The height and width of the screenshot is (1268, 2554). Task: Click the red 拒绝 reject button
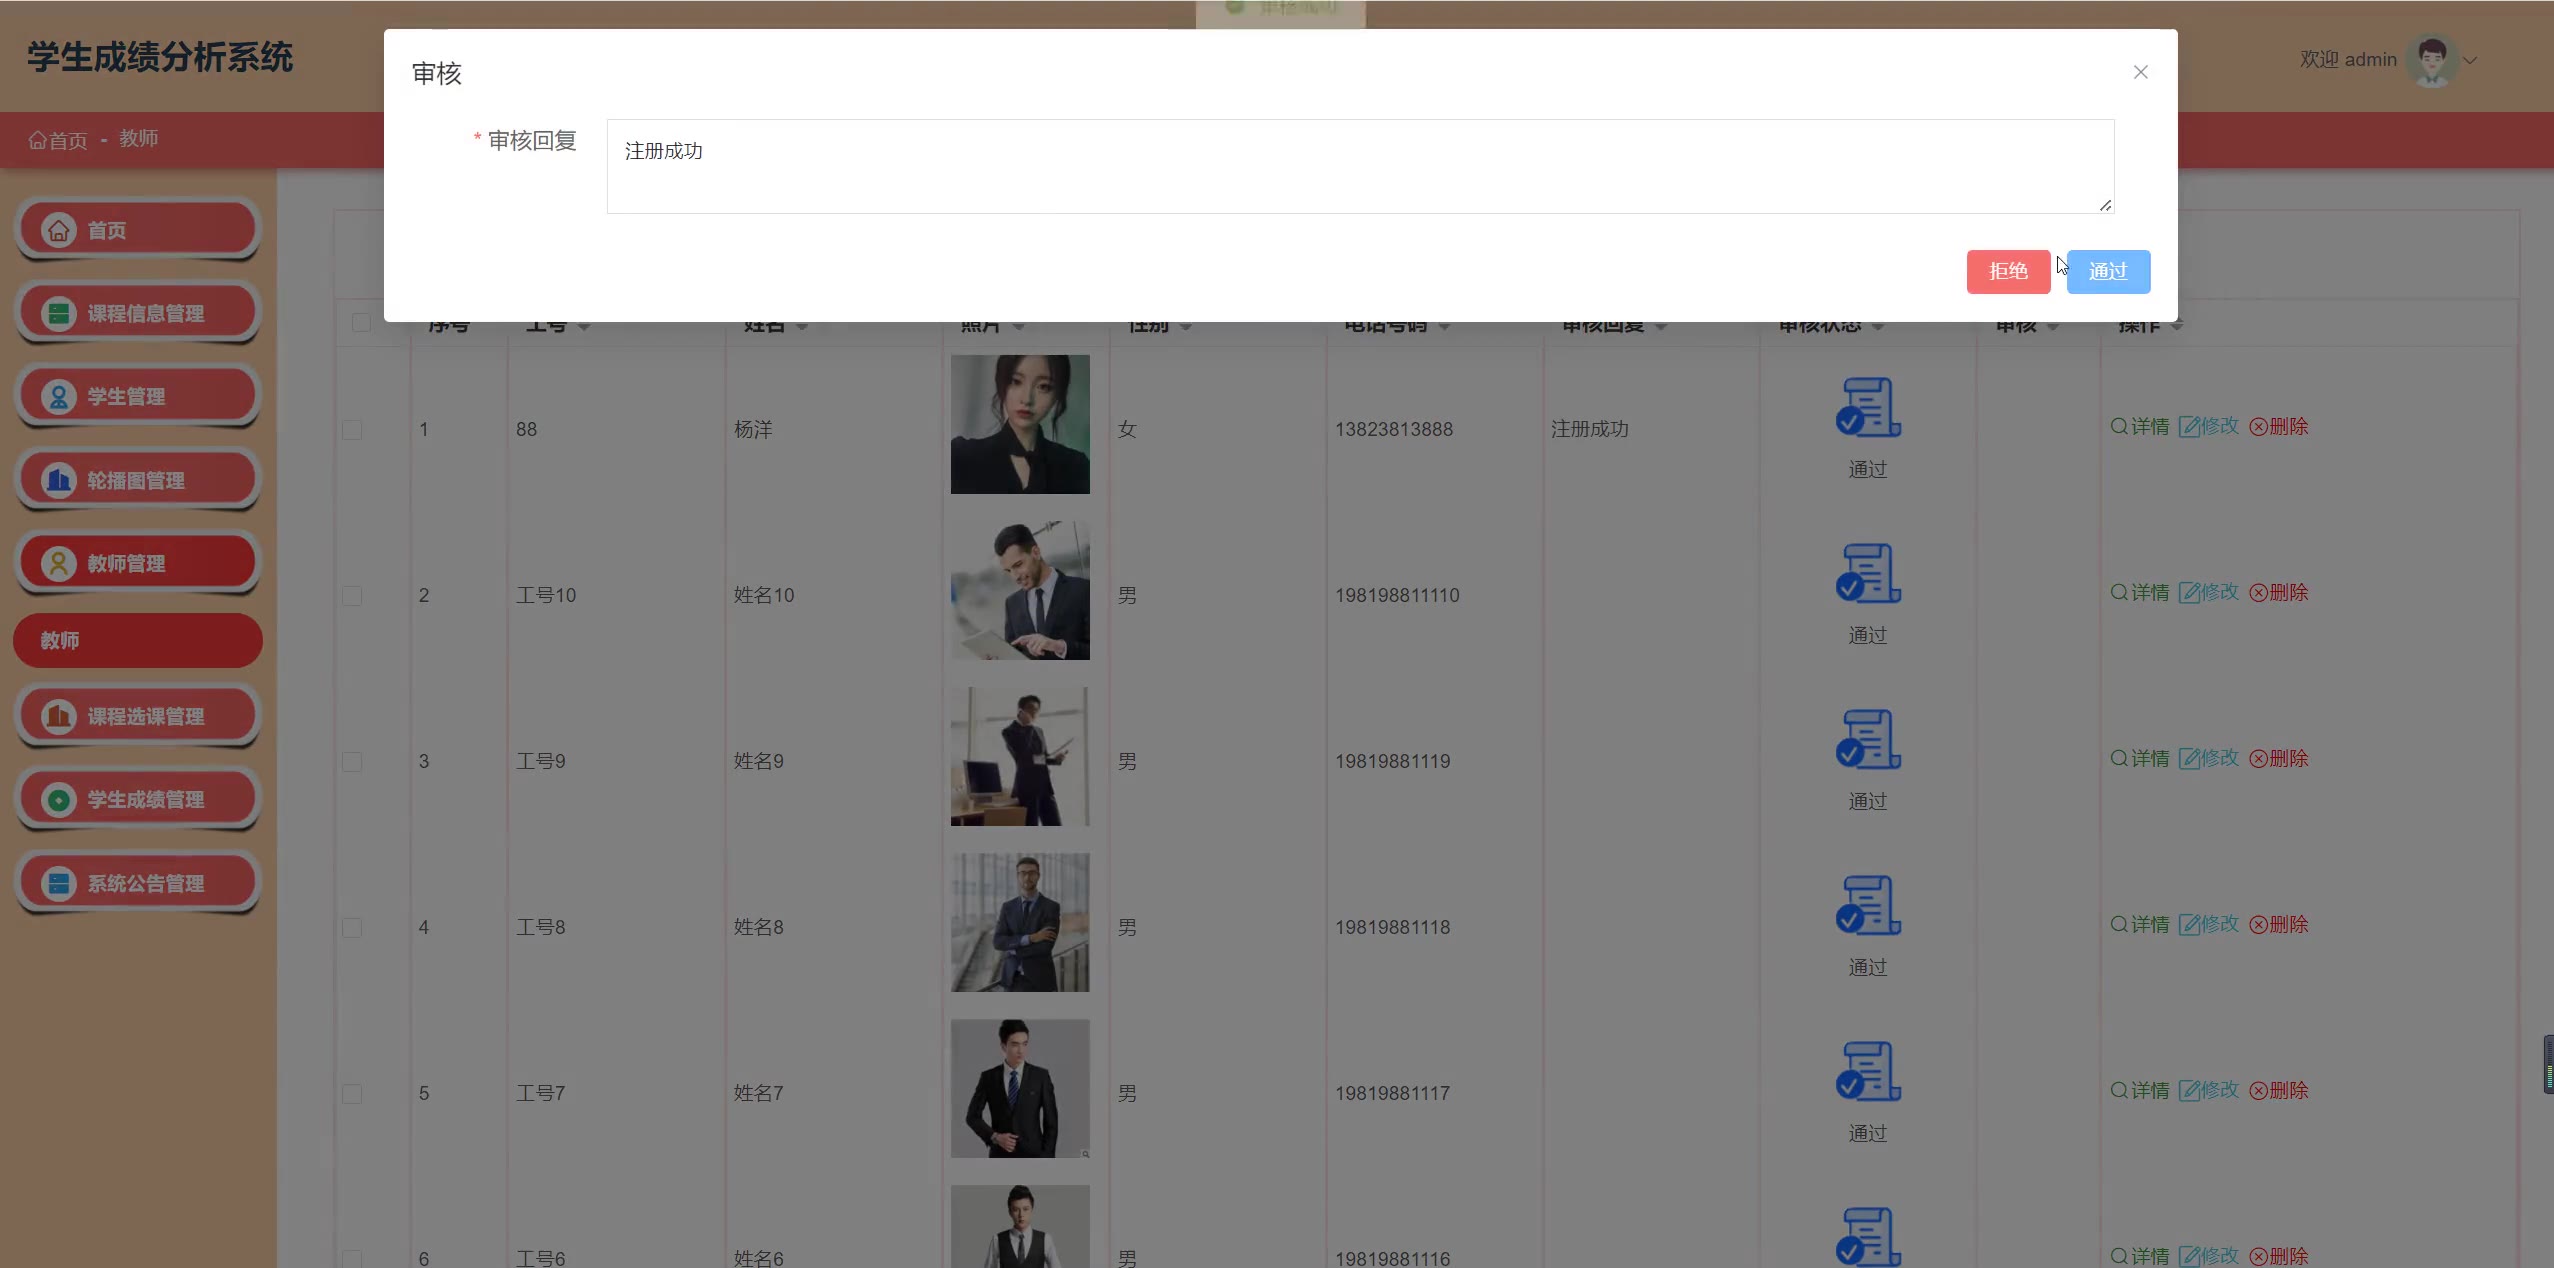(x=2007, y=271)
